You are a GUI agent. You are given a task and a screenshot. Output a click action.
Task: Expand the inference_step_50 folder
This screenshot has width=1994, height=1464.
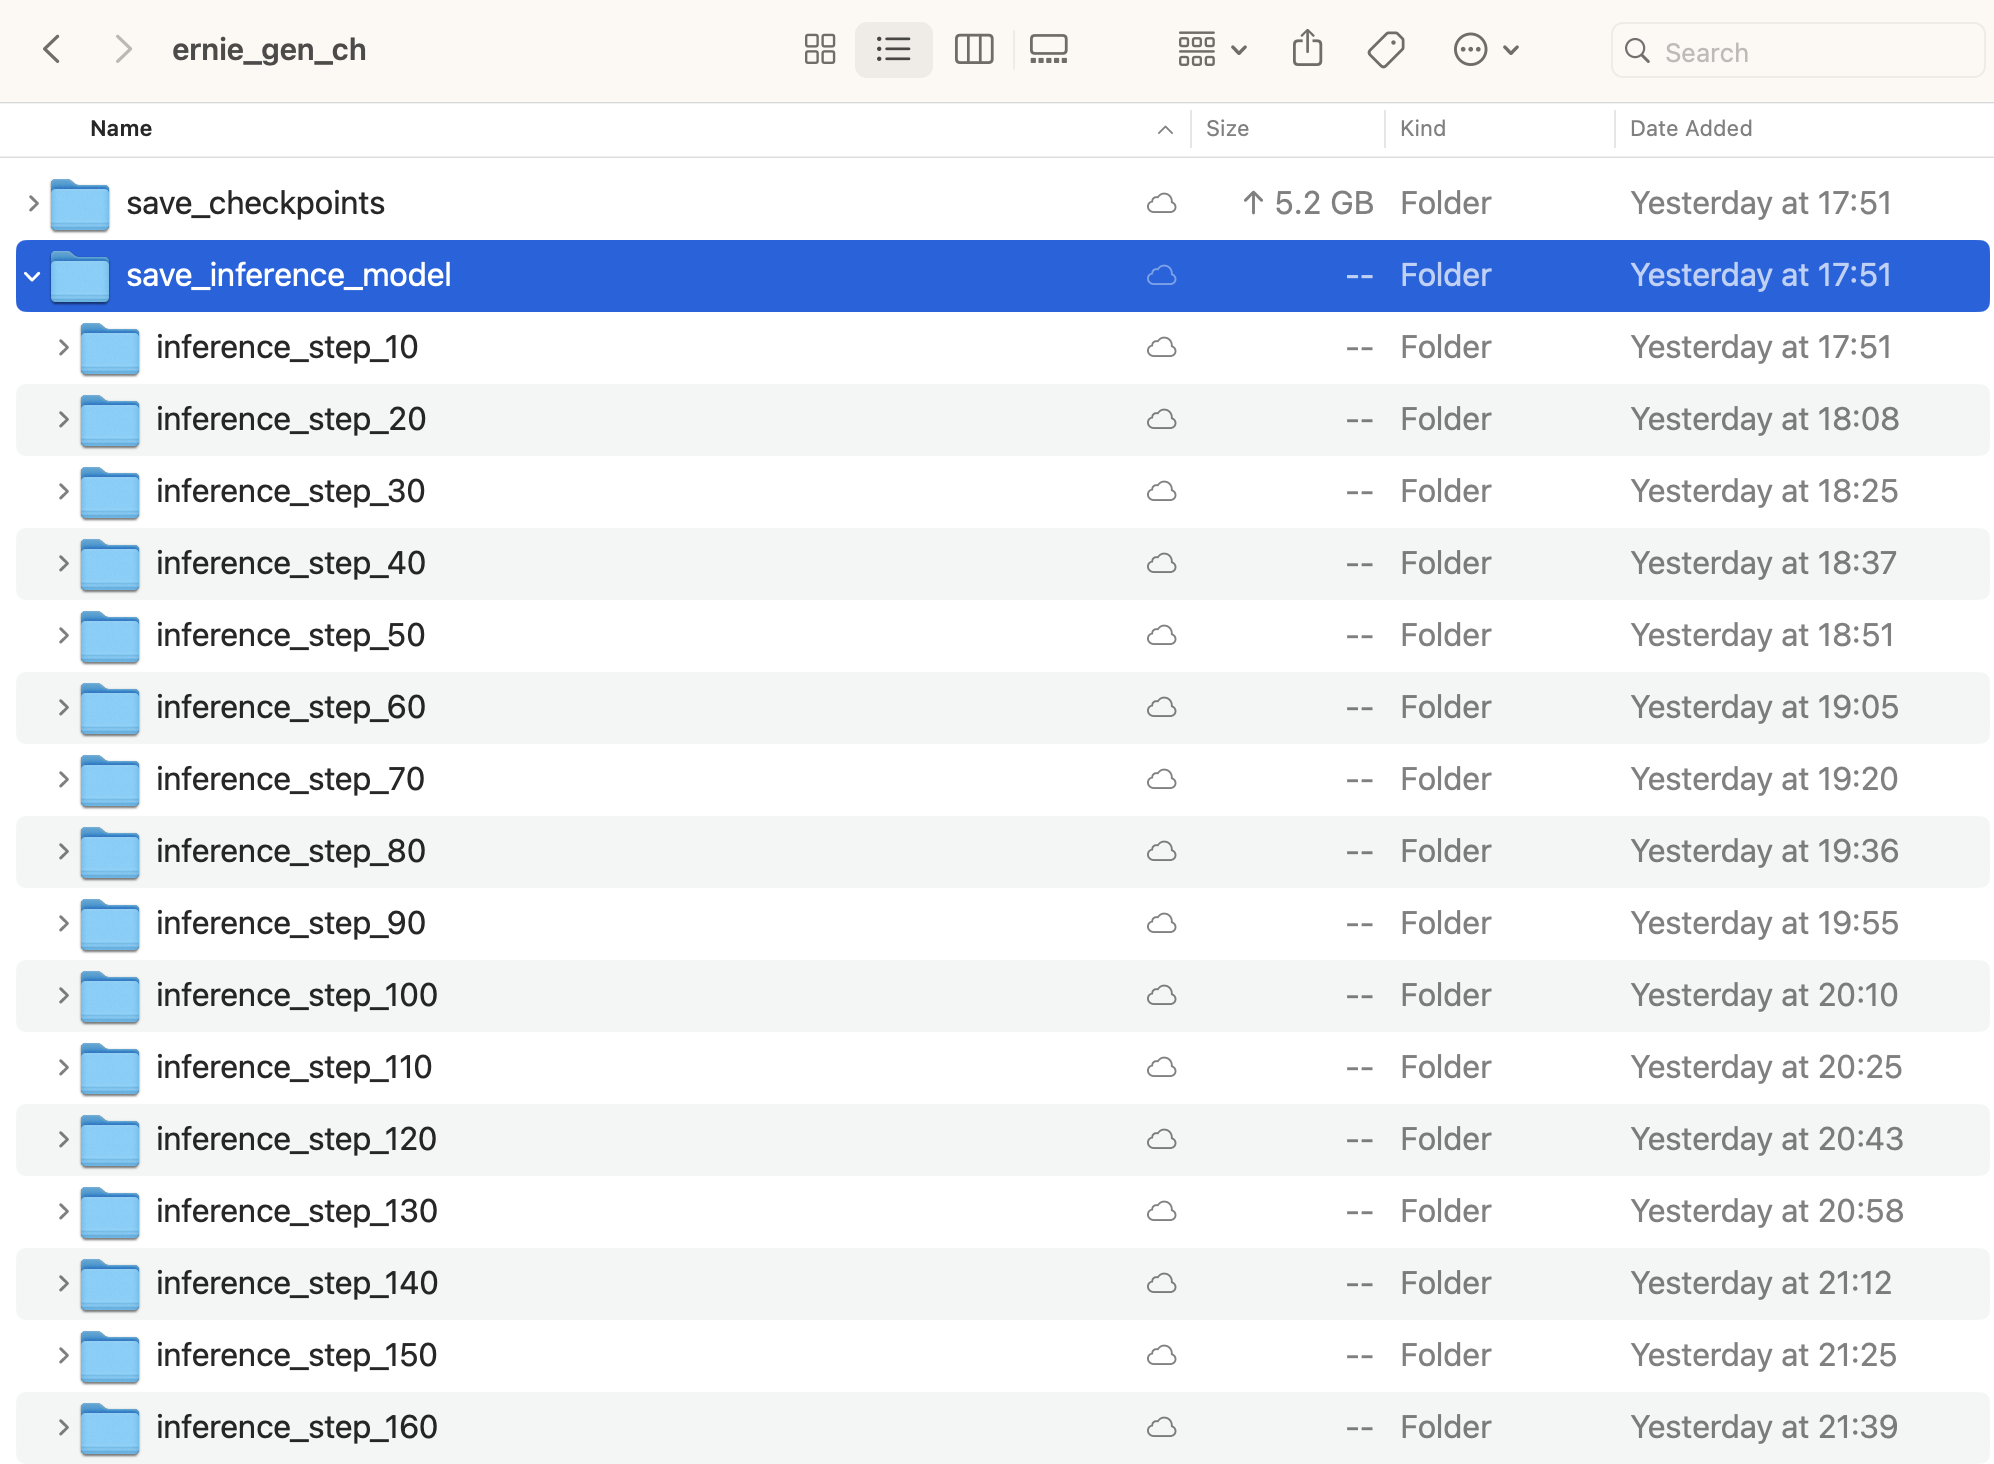(63, 636)
